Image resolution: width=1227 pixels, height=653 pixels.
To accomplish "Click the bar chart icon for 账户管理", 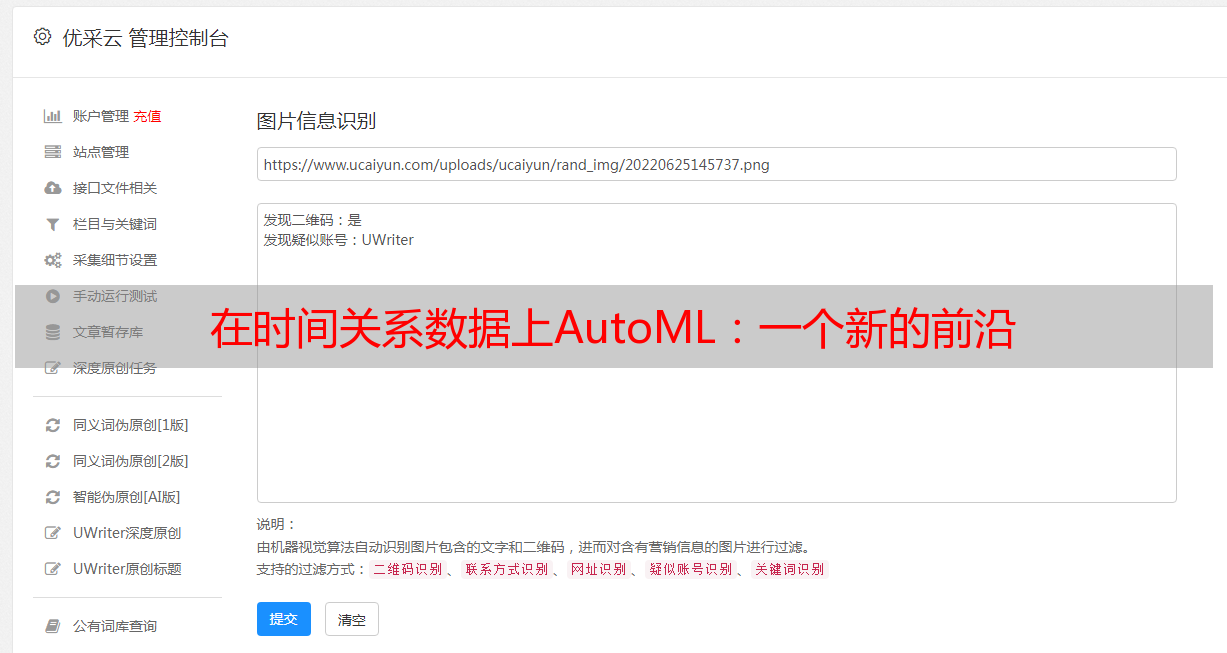I will click(53, 116).
